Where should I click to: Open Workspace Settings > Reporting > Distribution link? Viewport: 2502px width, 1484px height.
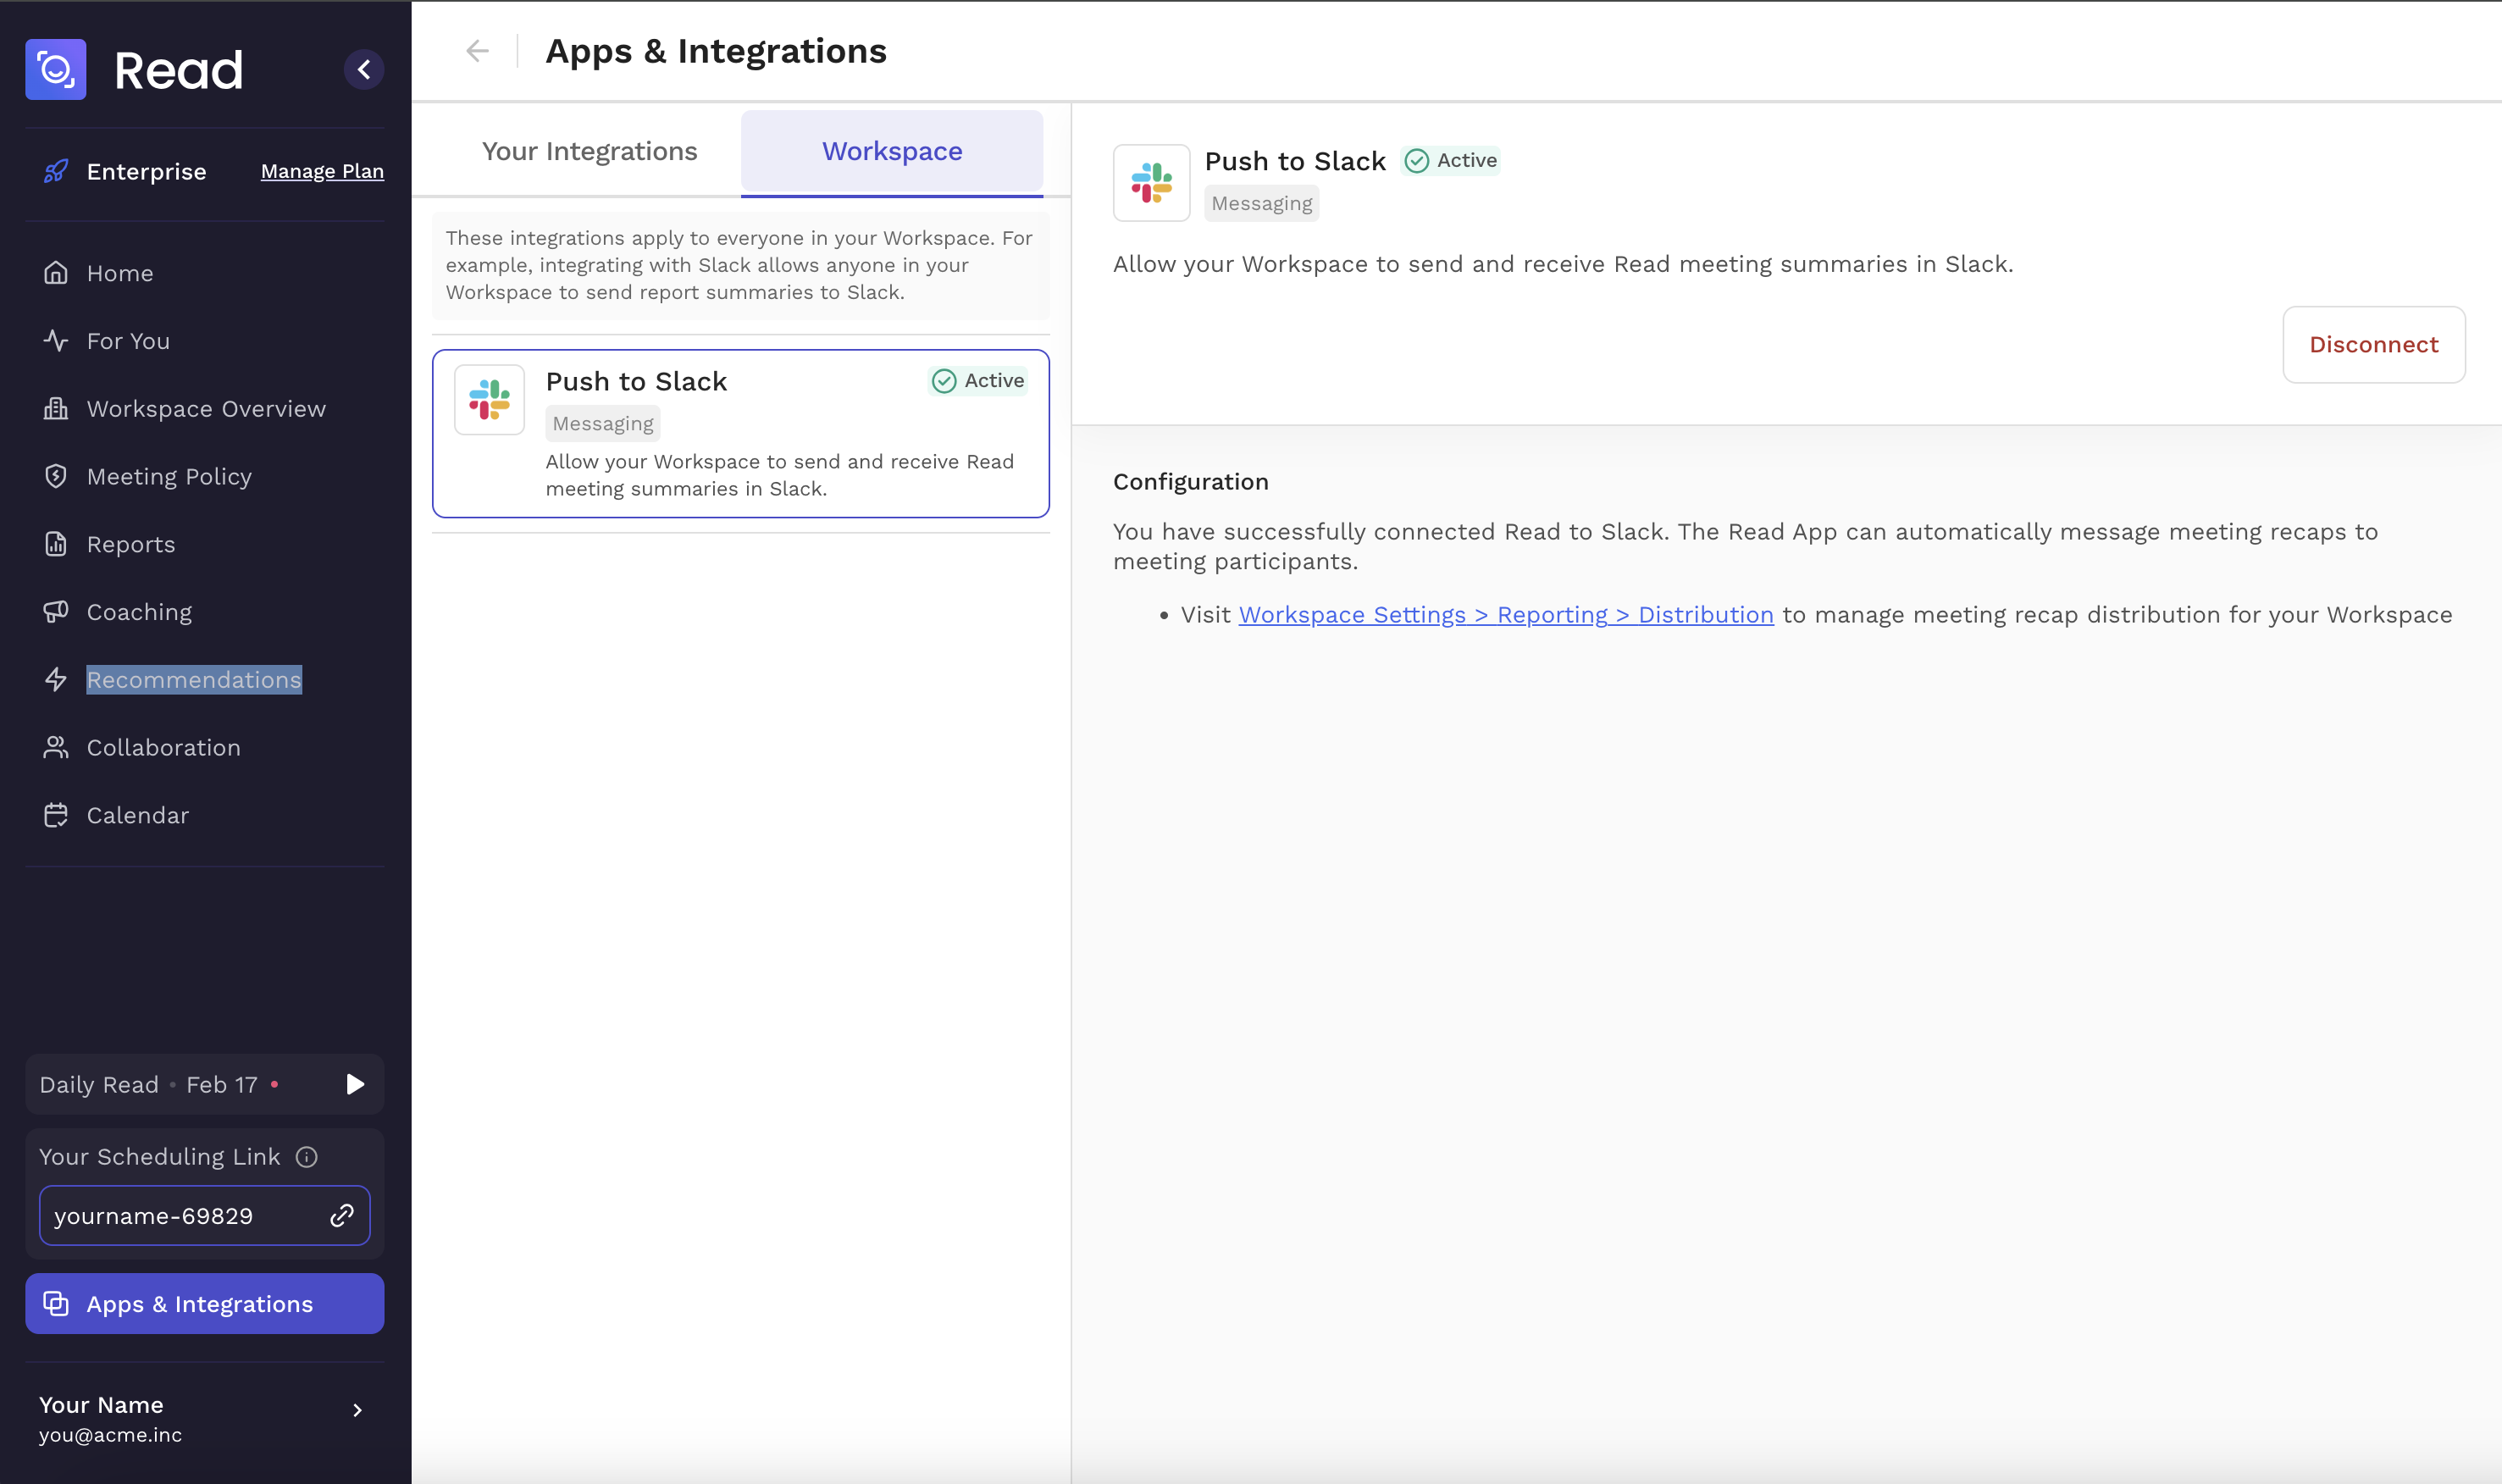[x=1506, y=615]
